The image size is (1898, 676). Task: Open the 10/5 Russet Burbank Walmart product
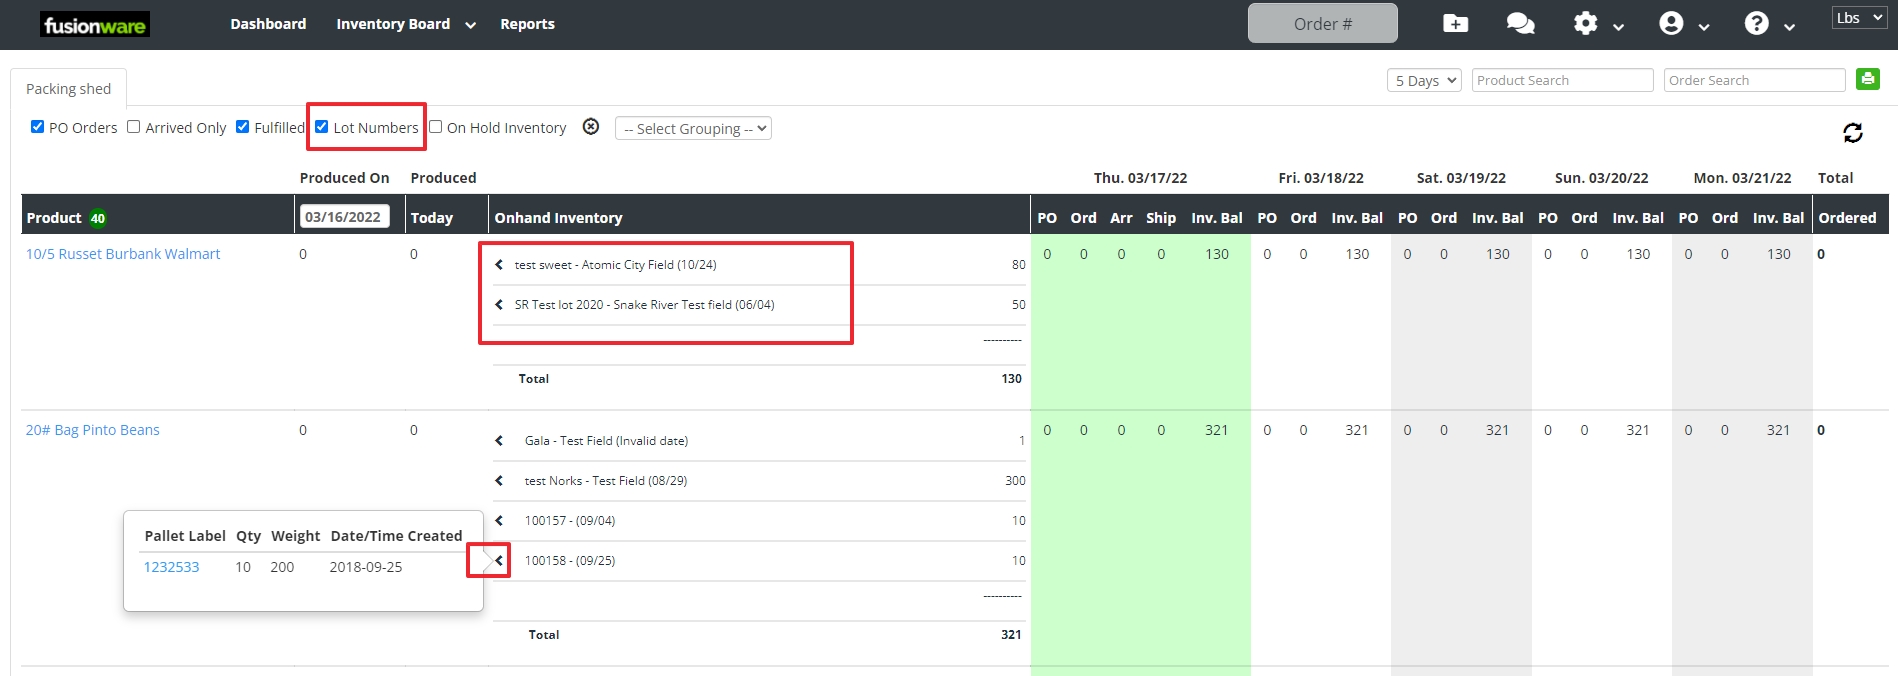pyautogui.click(x=123, y=254)
